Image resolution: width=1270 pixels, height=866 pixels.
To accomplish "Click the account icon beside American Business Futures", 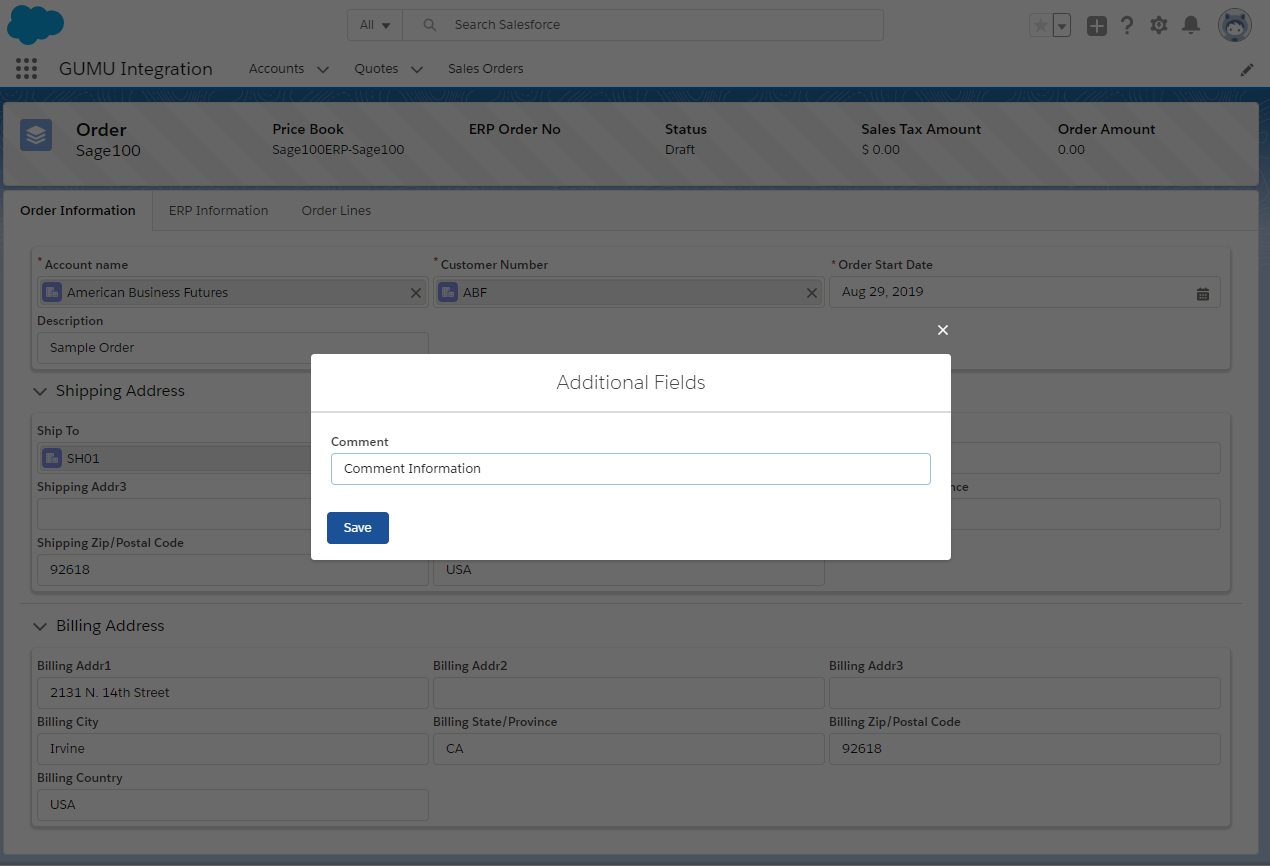I will pyautogui.click(x=52, y=293).
